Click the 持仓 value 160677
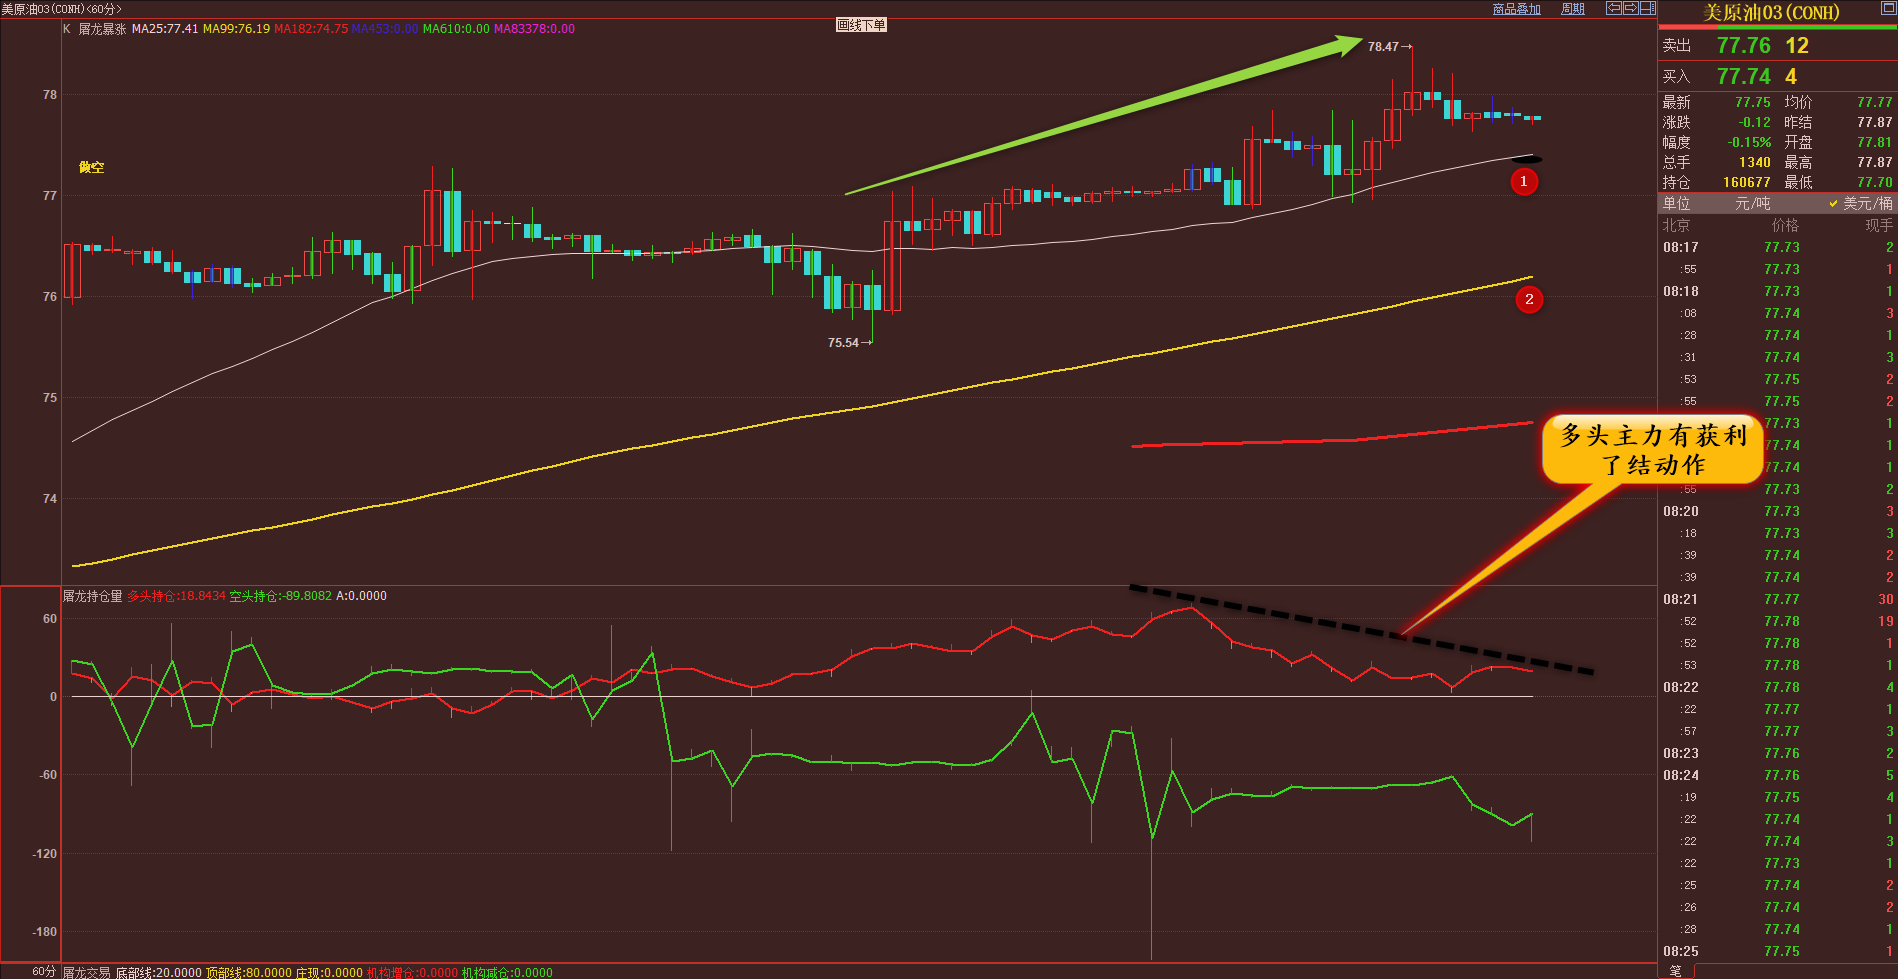Viewport: 1898px width, 979px height. [1746, 182]
